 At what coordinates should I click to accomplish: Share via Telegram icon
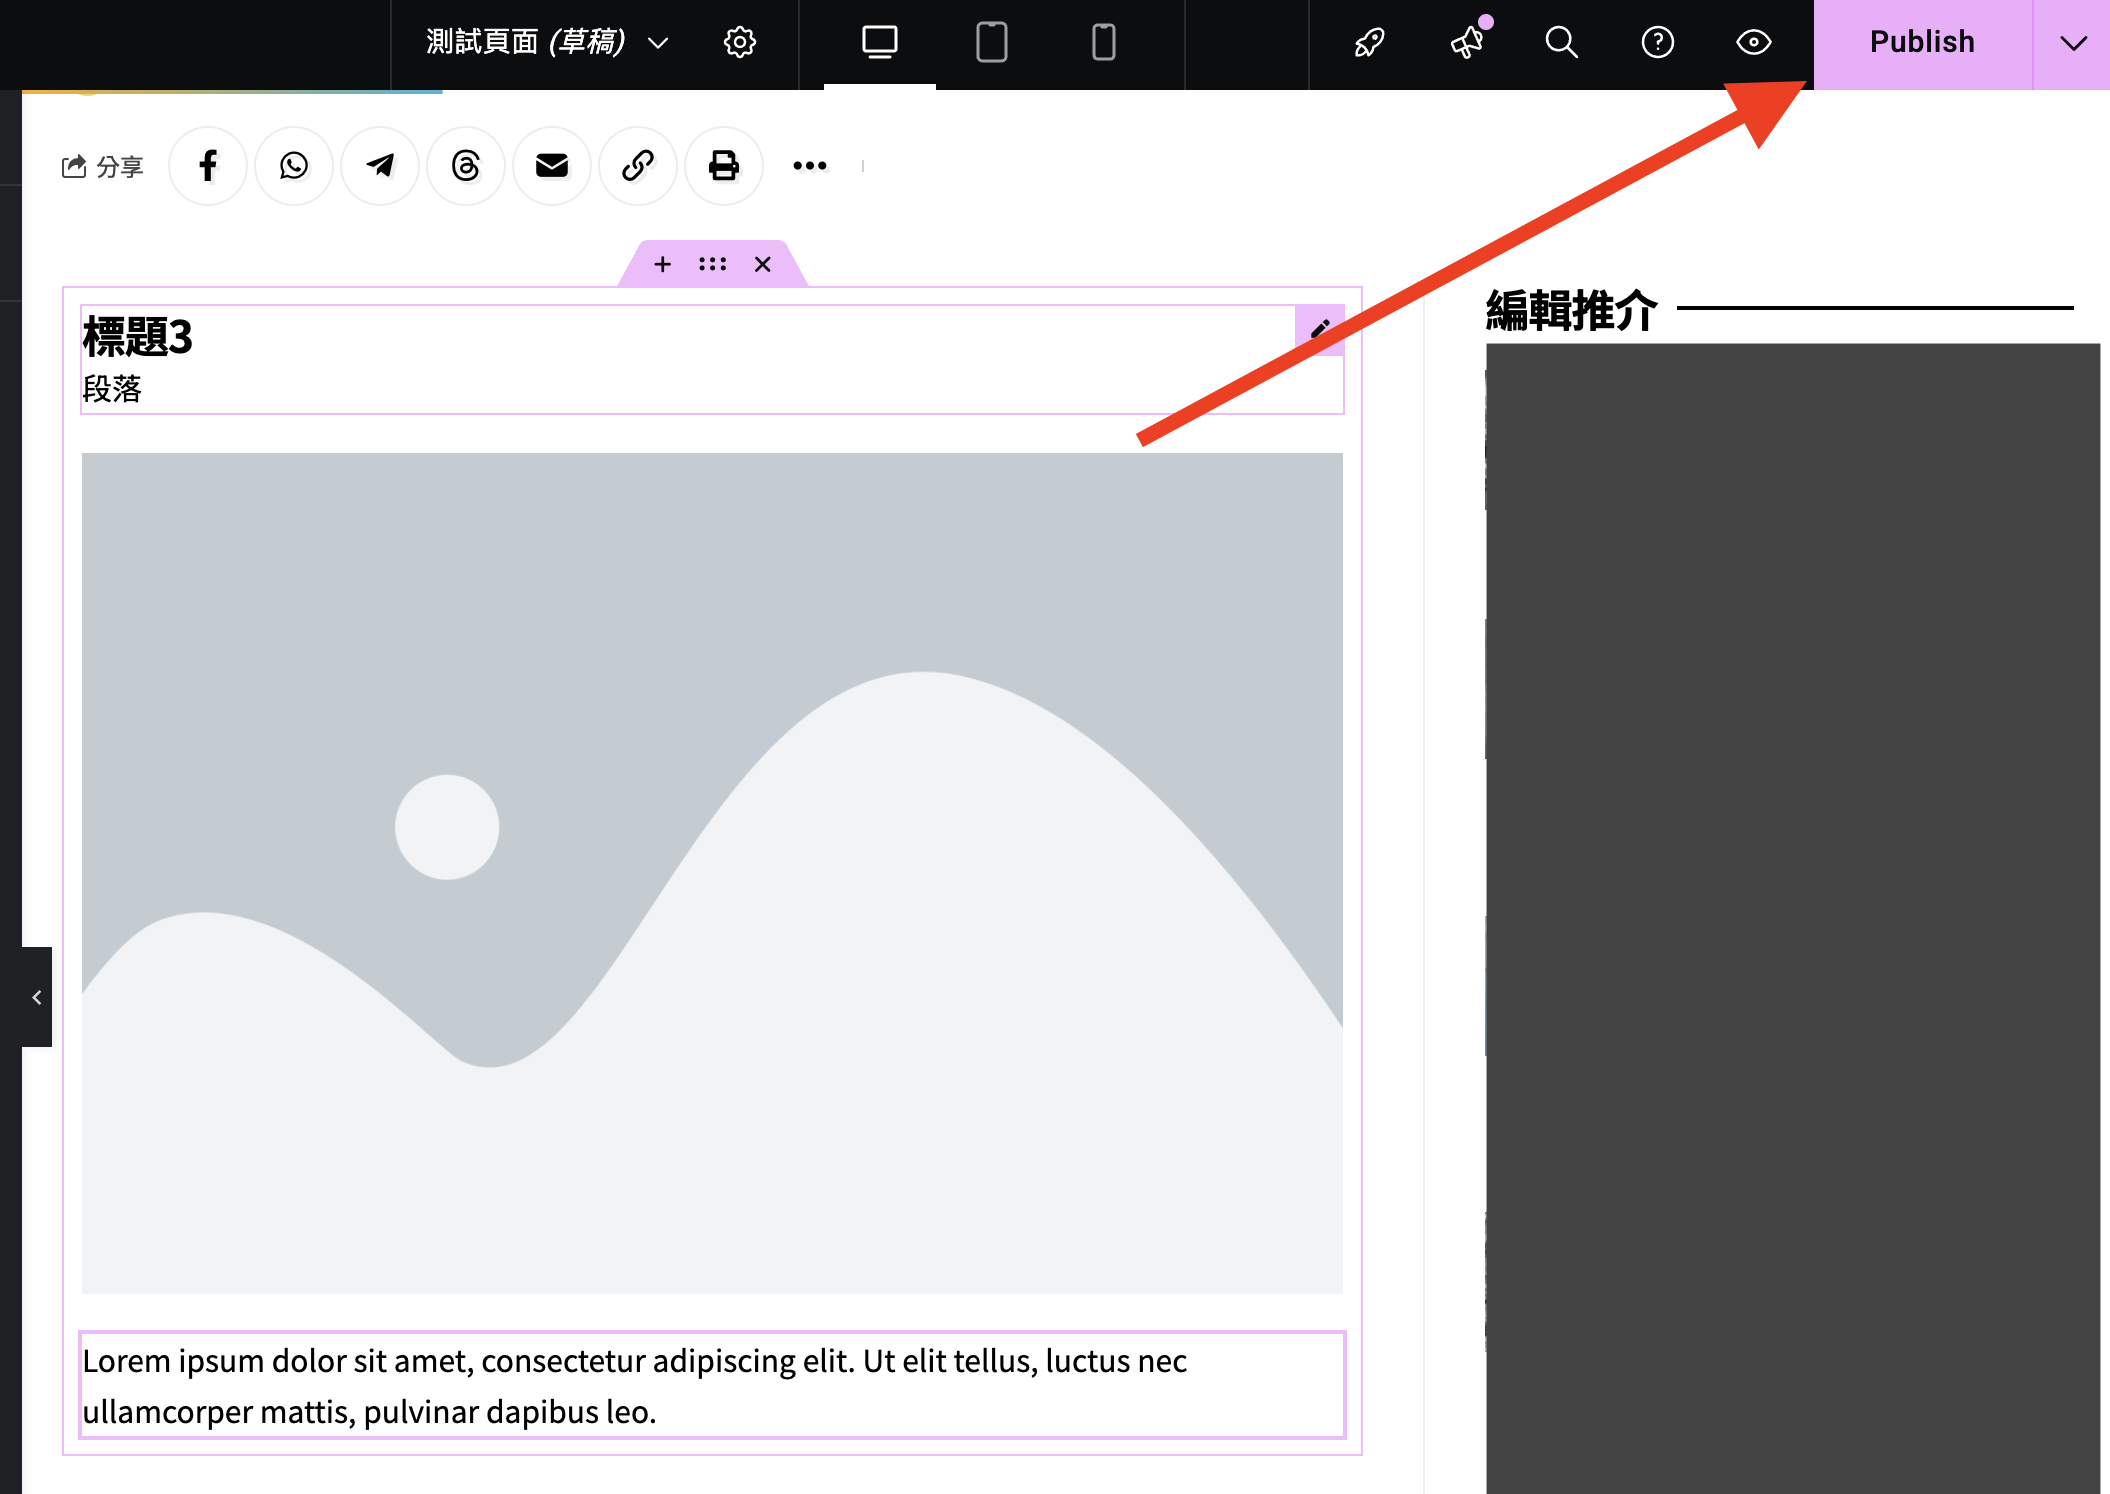point(380,166)
